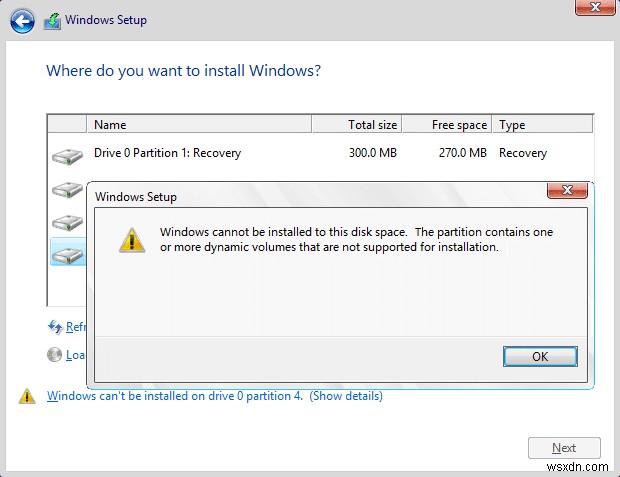Click the third partition's drive icon
Screen dimensions: 620x477
tap(68, 222)
